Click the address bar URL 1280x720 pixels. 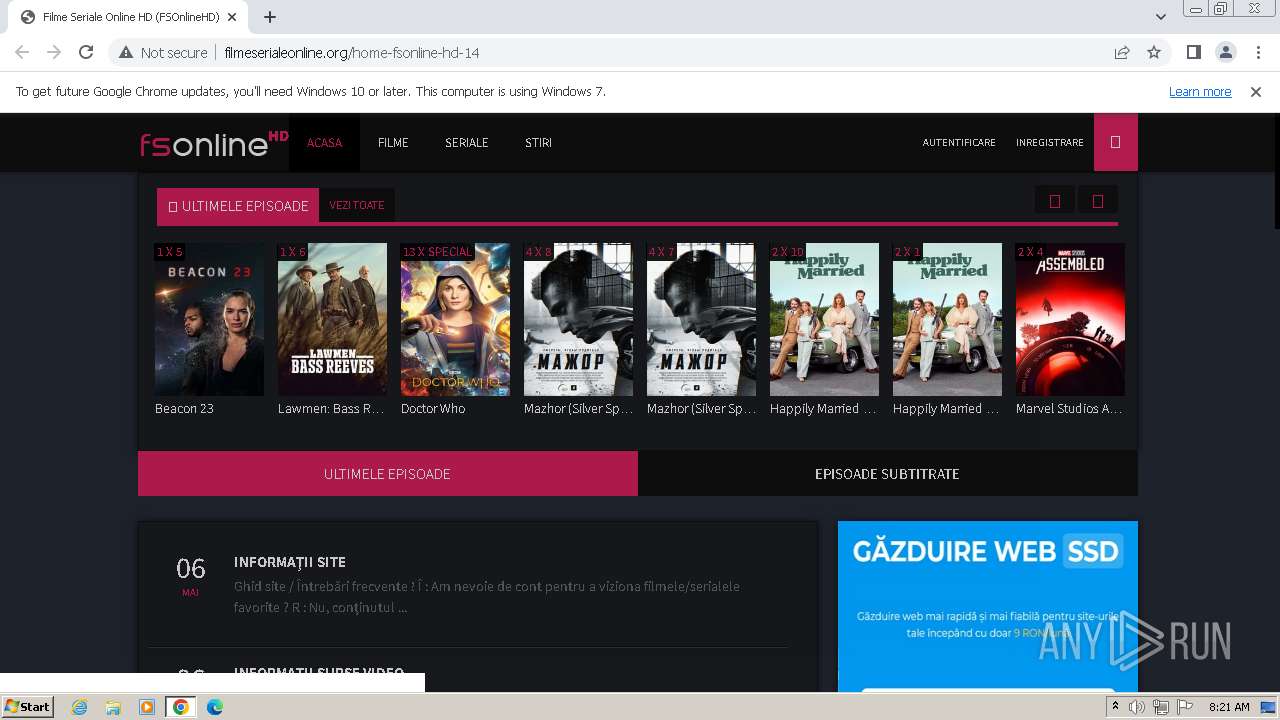pos(352,52)
